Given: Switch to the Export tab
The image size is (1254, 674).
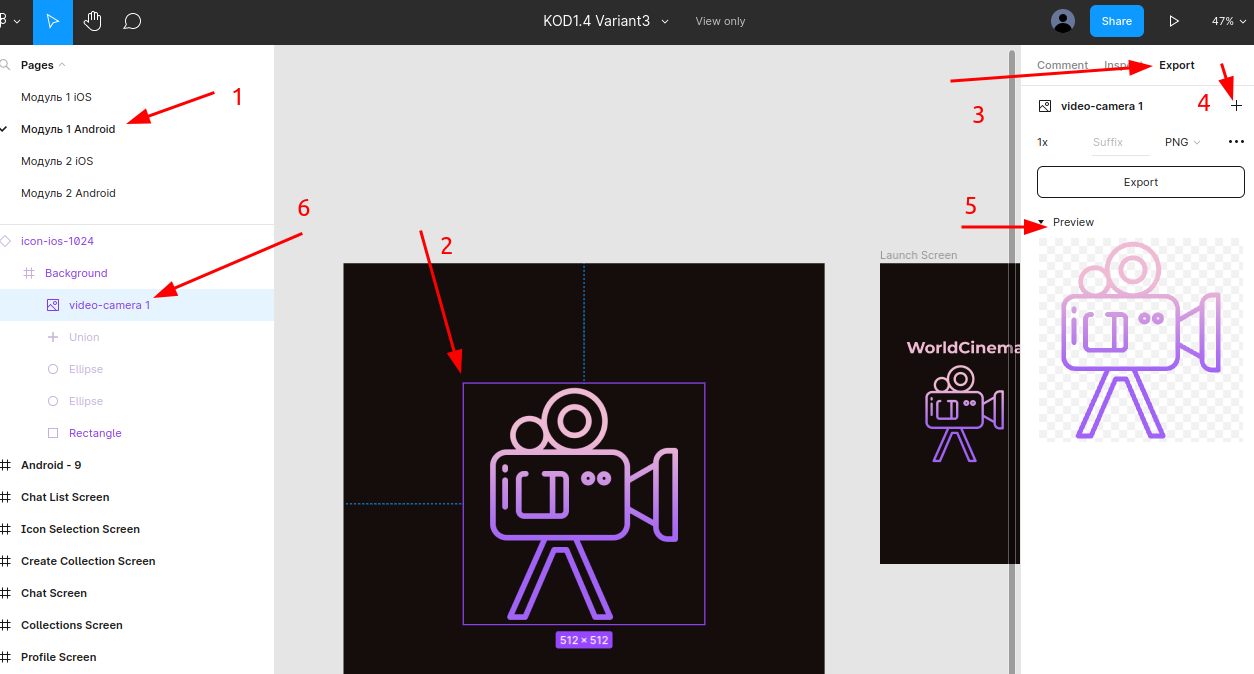Looking at the screenshot, I should coord(1176,65).
